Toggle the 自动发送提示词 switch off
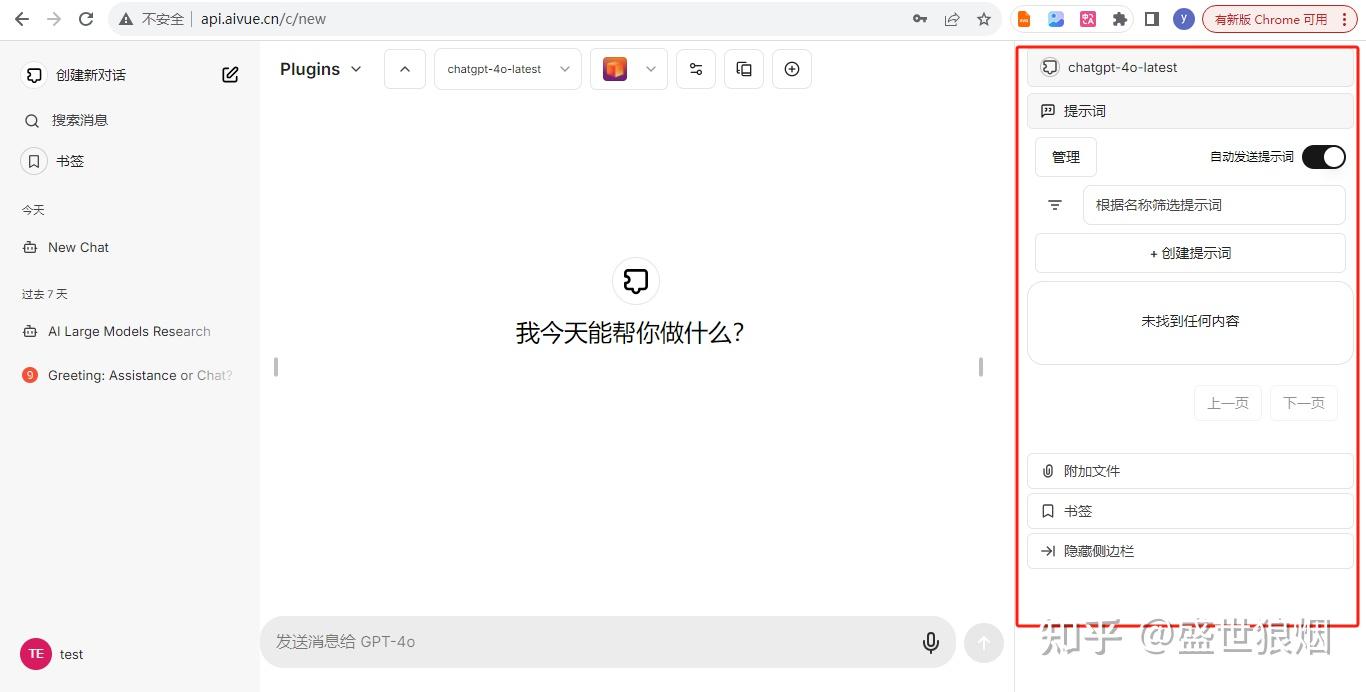Screen dimensions: 1366x692 click(x=1324, y=157)
